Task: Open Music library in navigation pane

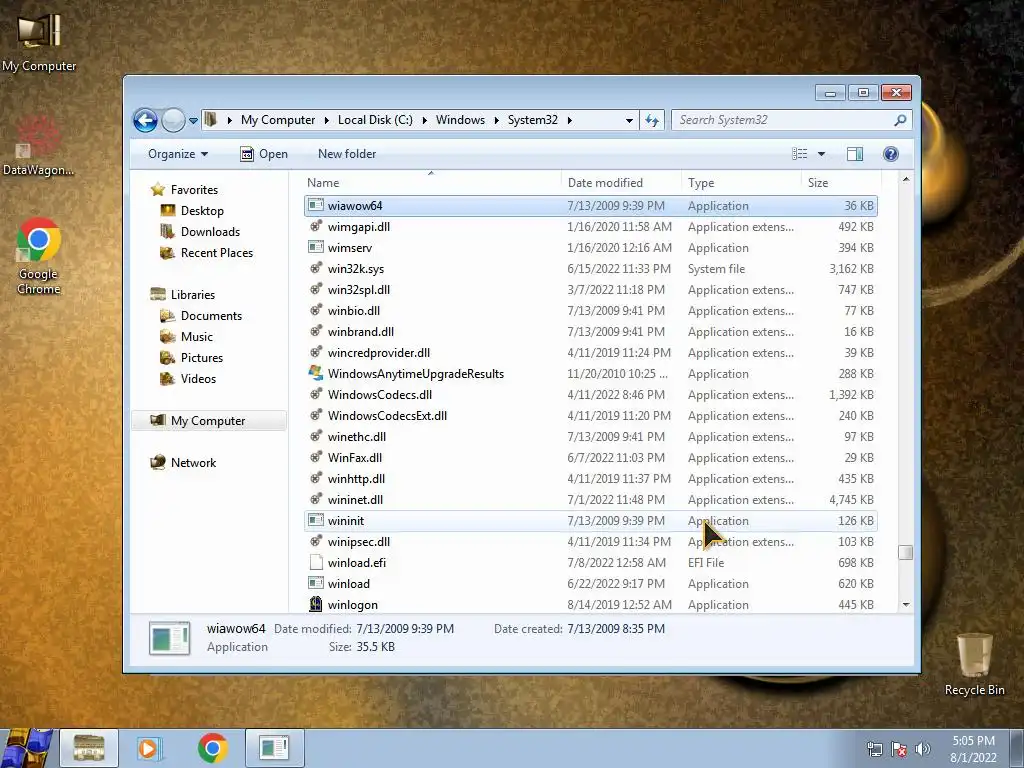Action: [187, 337]
